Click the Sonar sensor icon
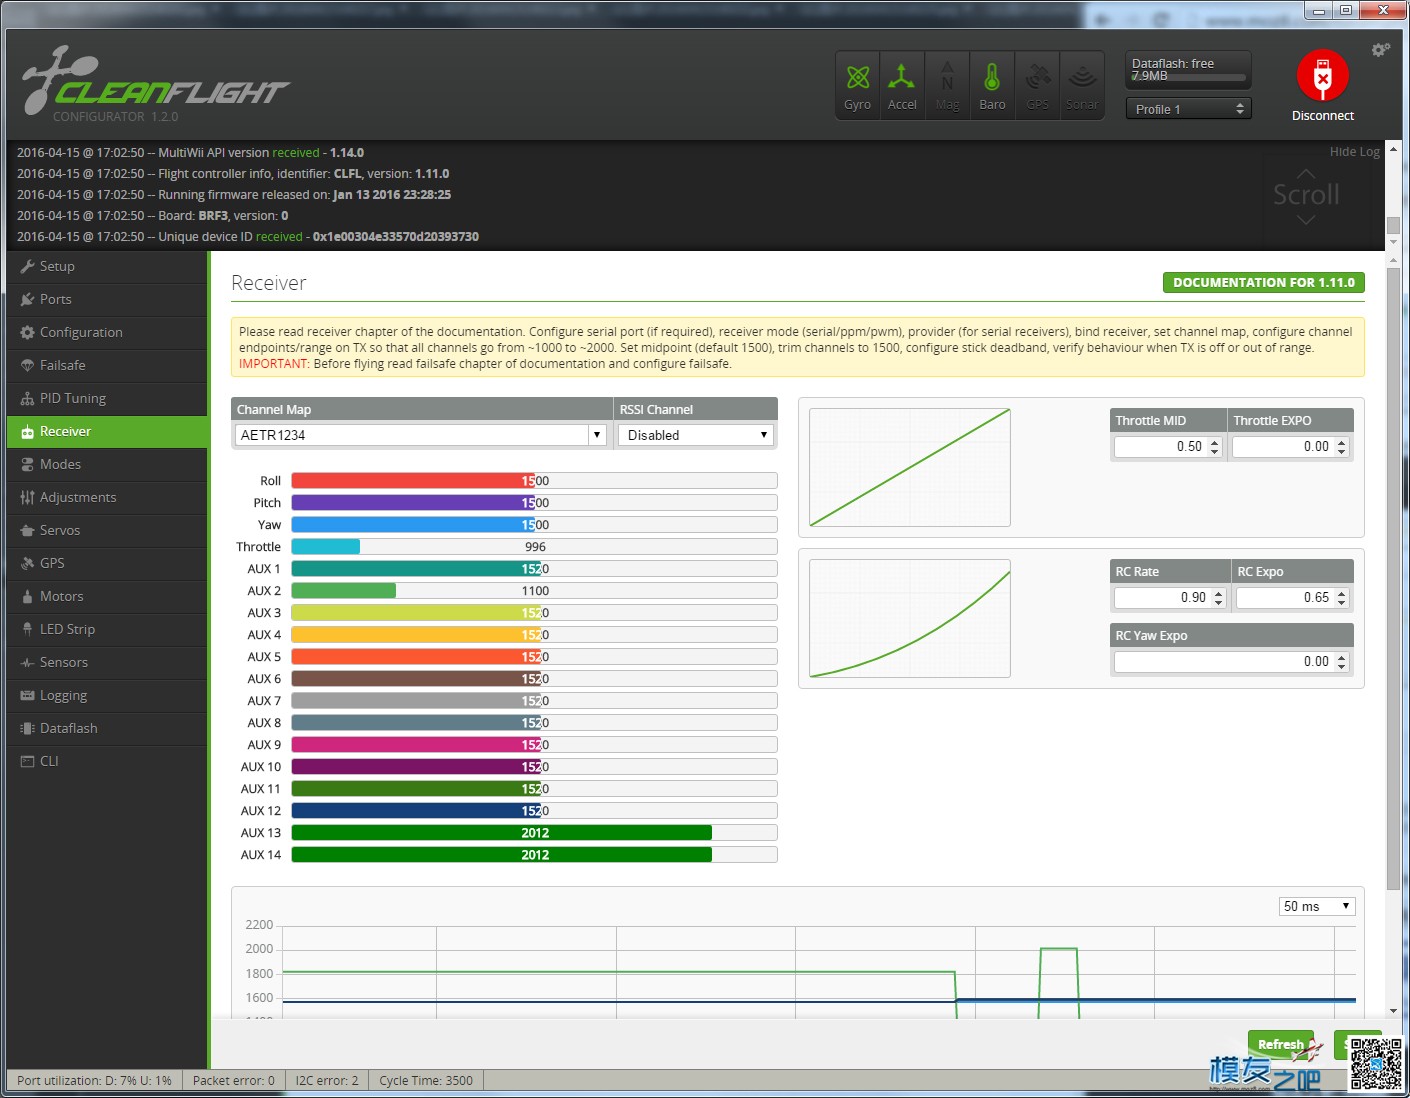Image resolution: width=1410 pixels, height=1098 pixels. [1082, 86]
